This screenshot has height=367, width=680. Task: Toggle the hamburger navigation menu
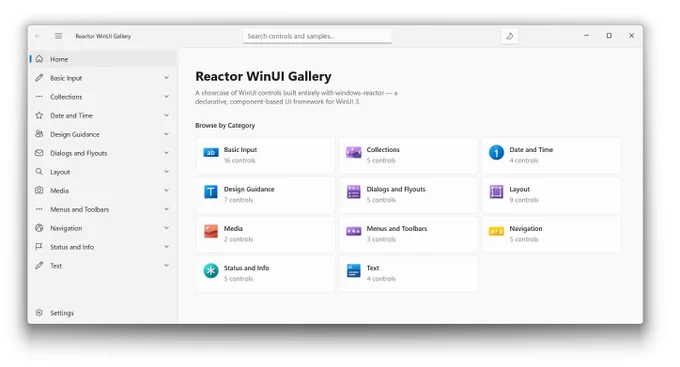click(x=59, y=36)
